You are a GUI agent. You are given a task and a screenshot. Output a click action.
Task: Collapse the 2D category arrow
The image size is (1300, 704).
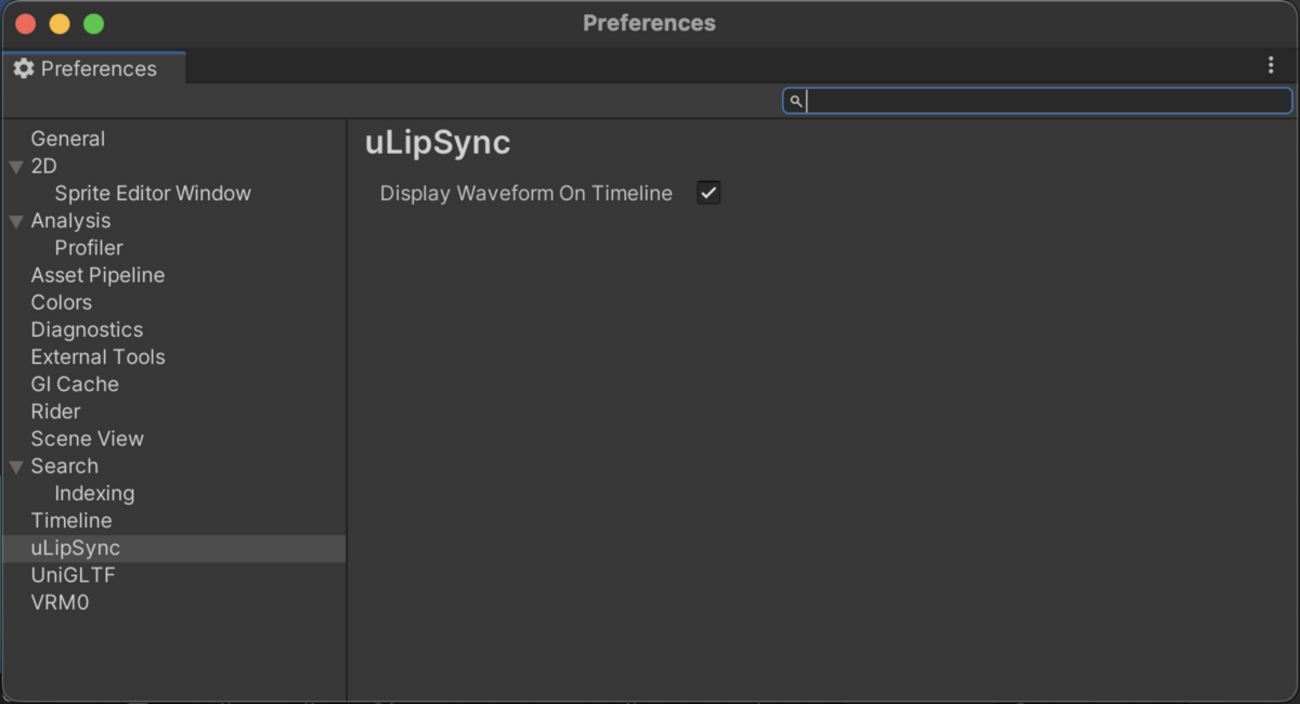tap(17, 167)
